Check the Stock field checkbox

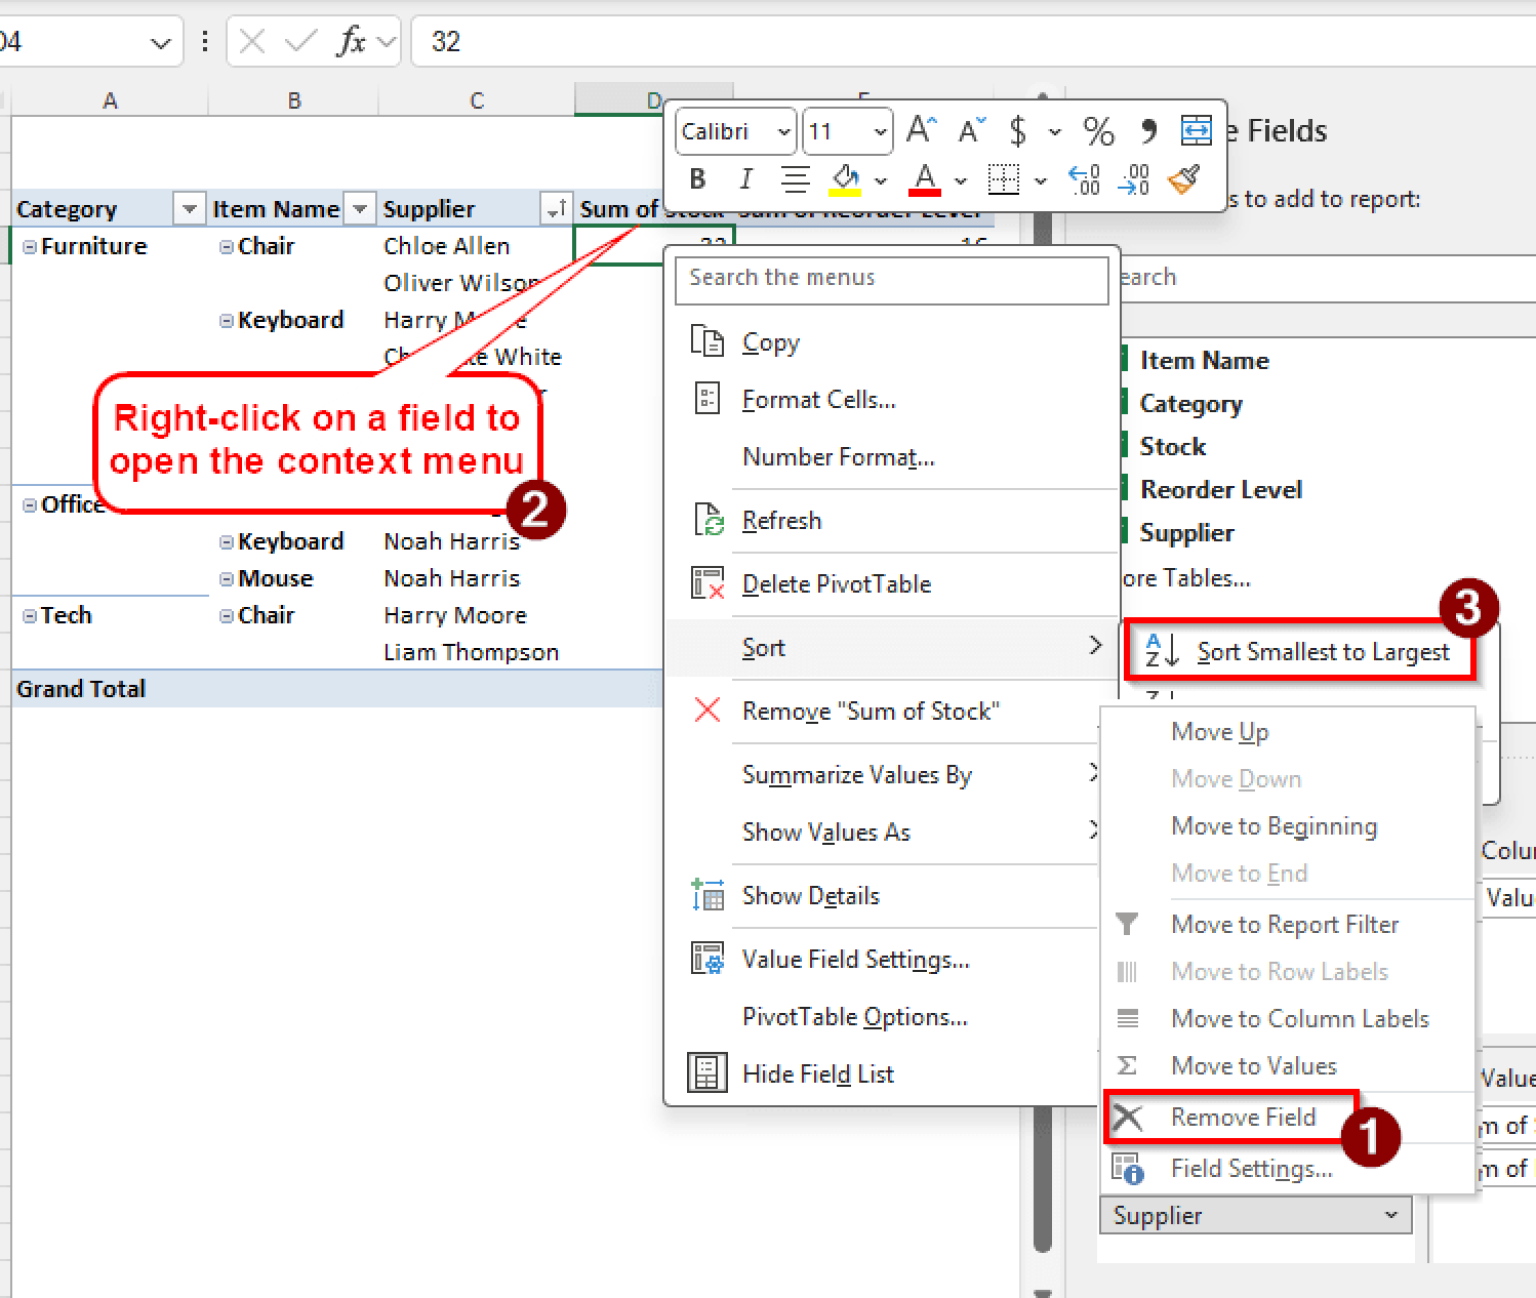coord(1124,446)
